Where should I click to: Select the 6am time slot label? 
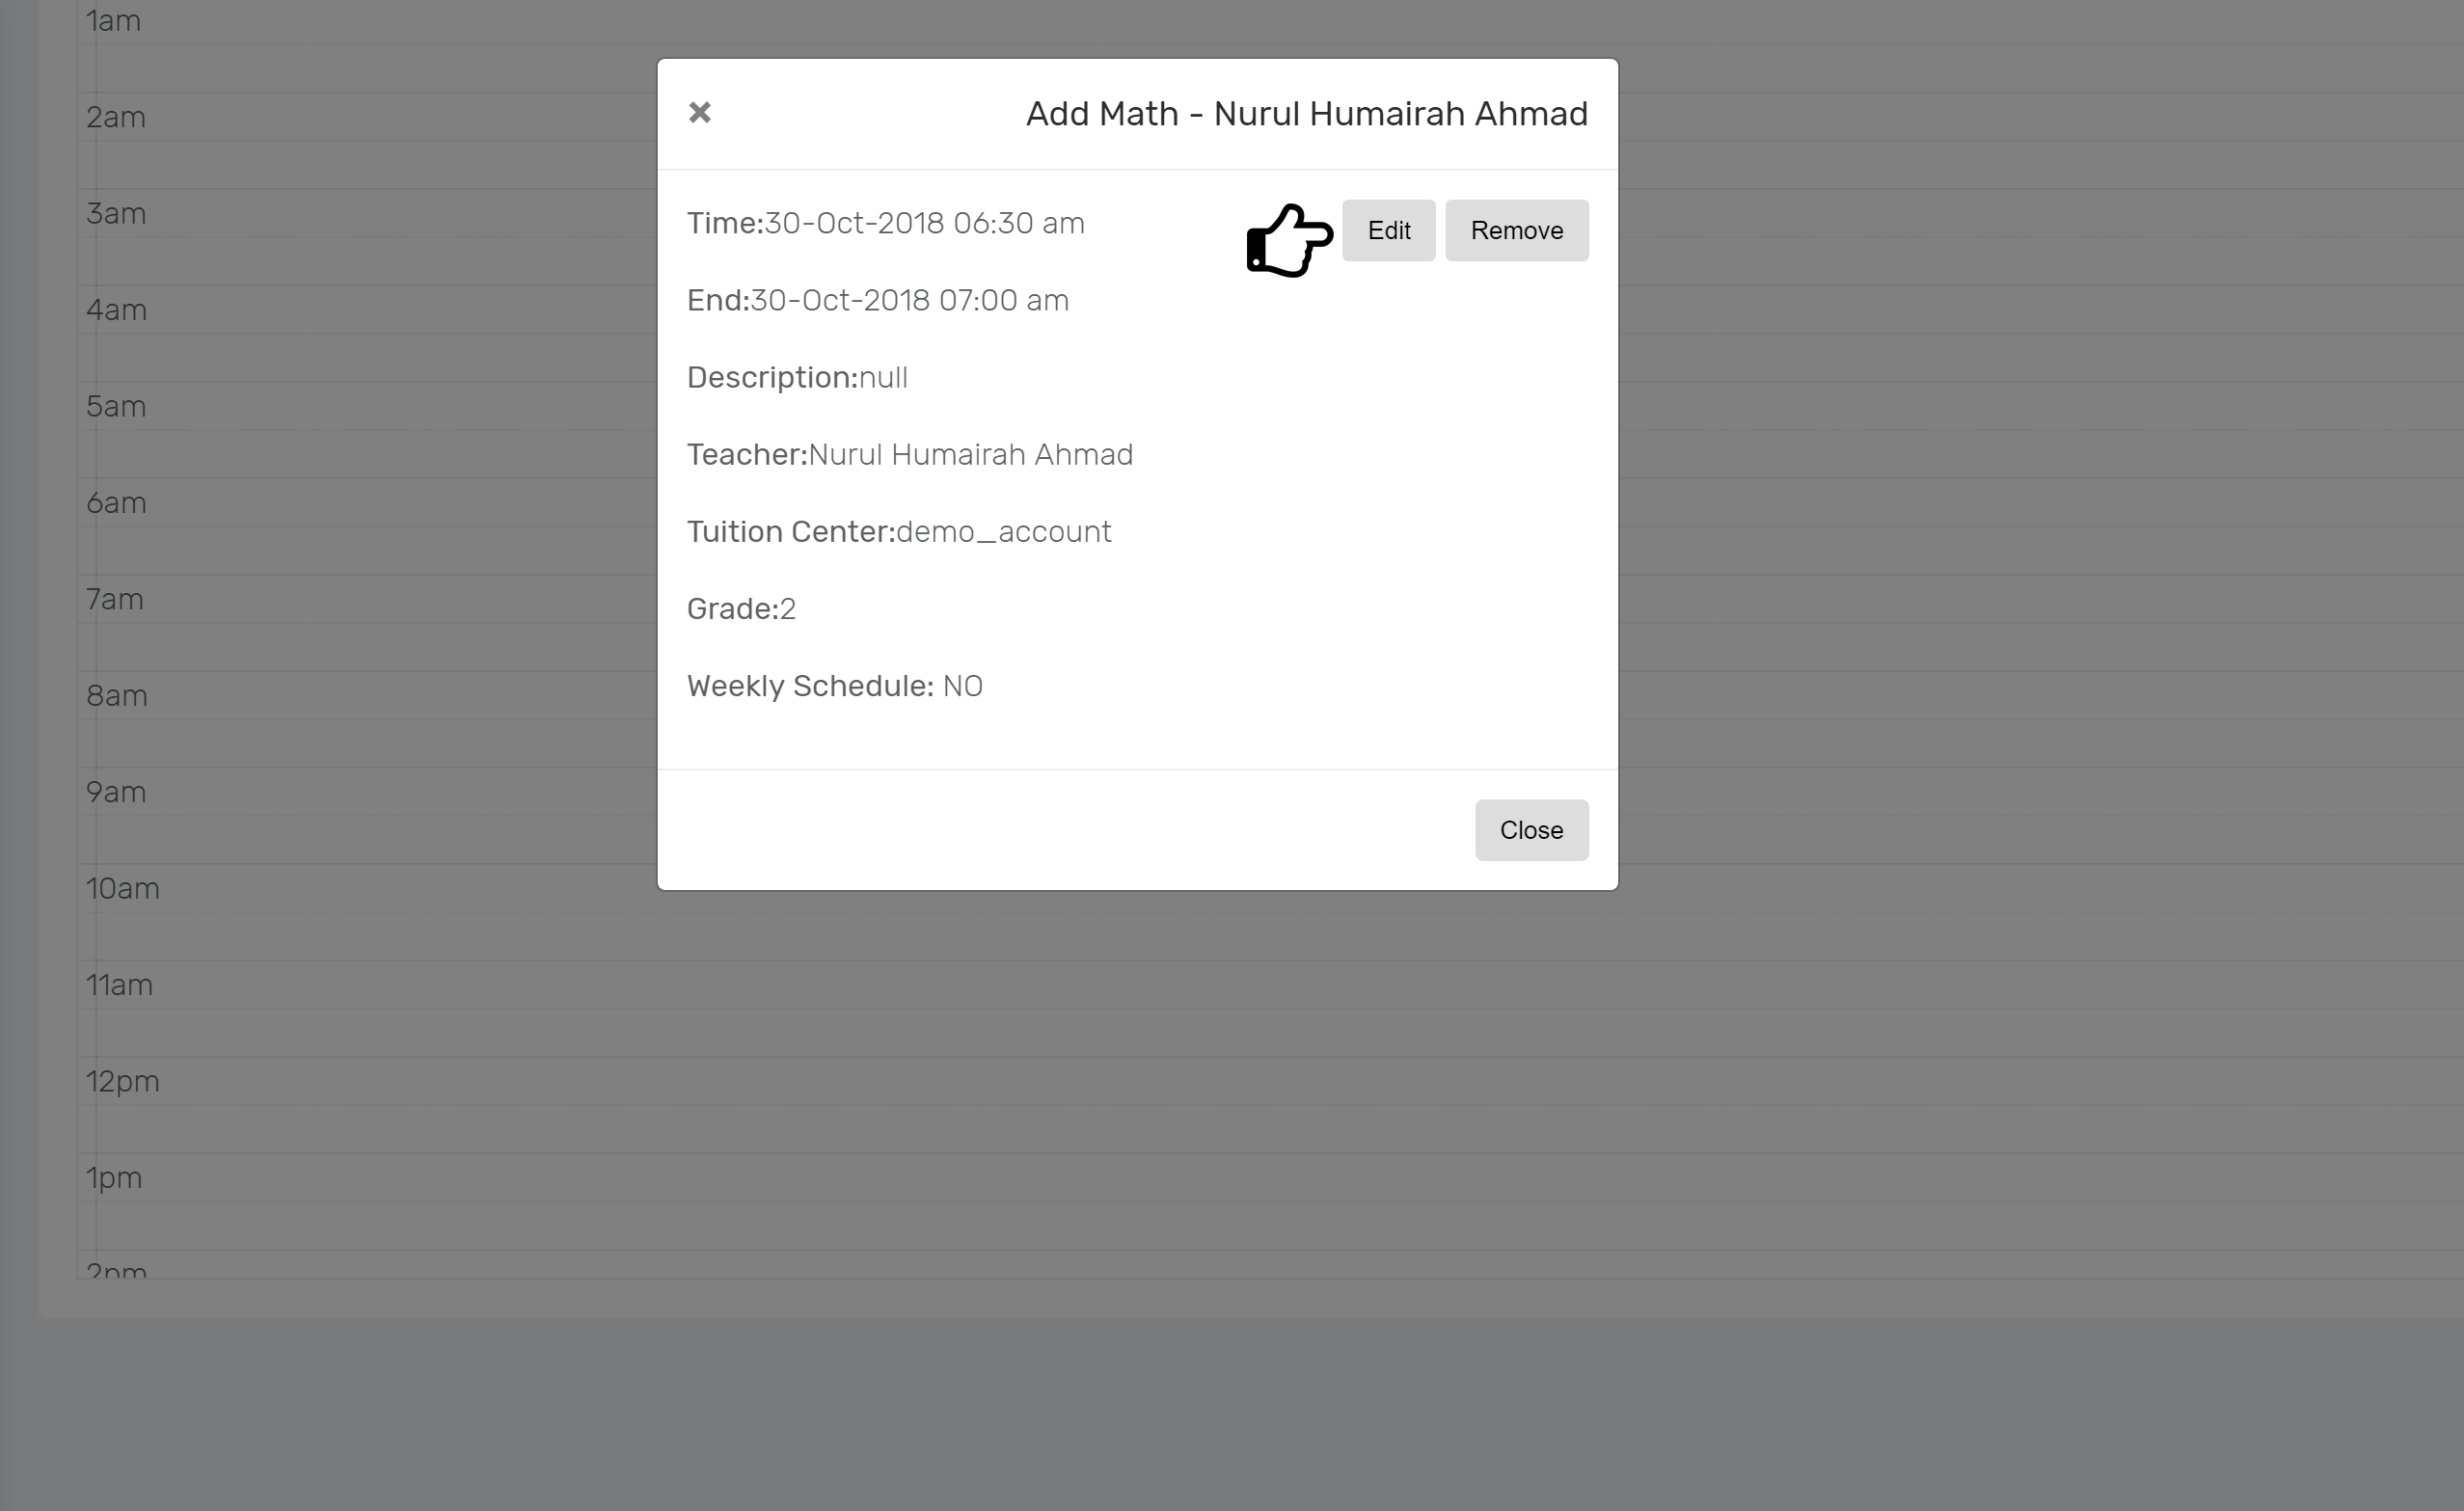point(116,503)
